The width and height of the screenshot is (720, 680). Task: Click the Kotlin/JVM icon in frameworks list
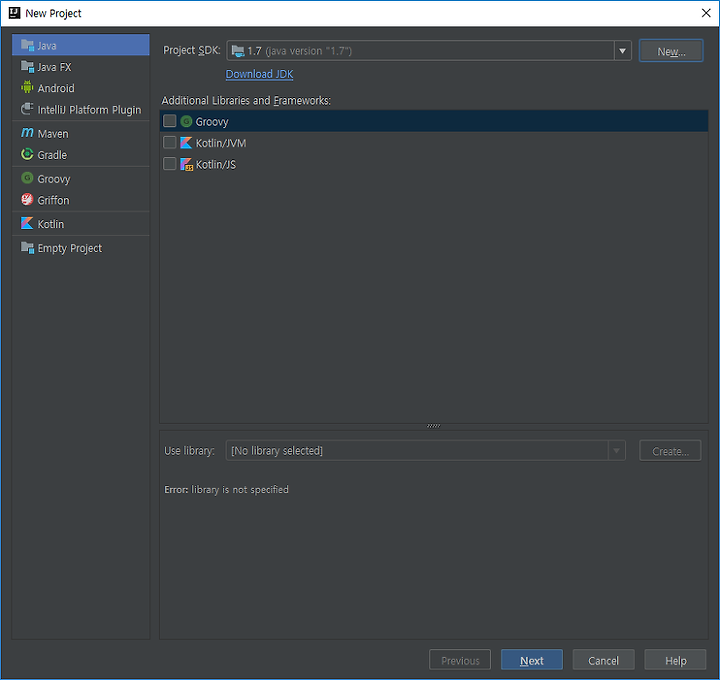tap(186, 143)
